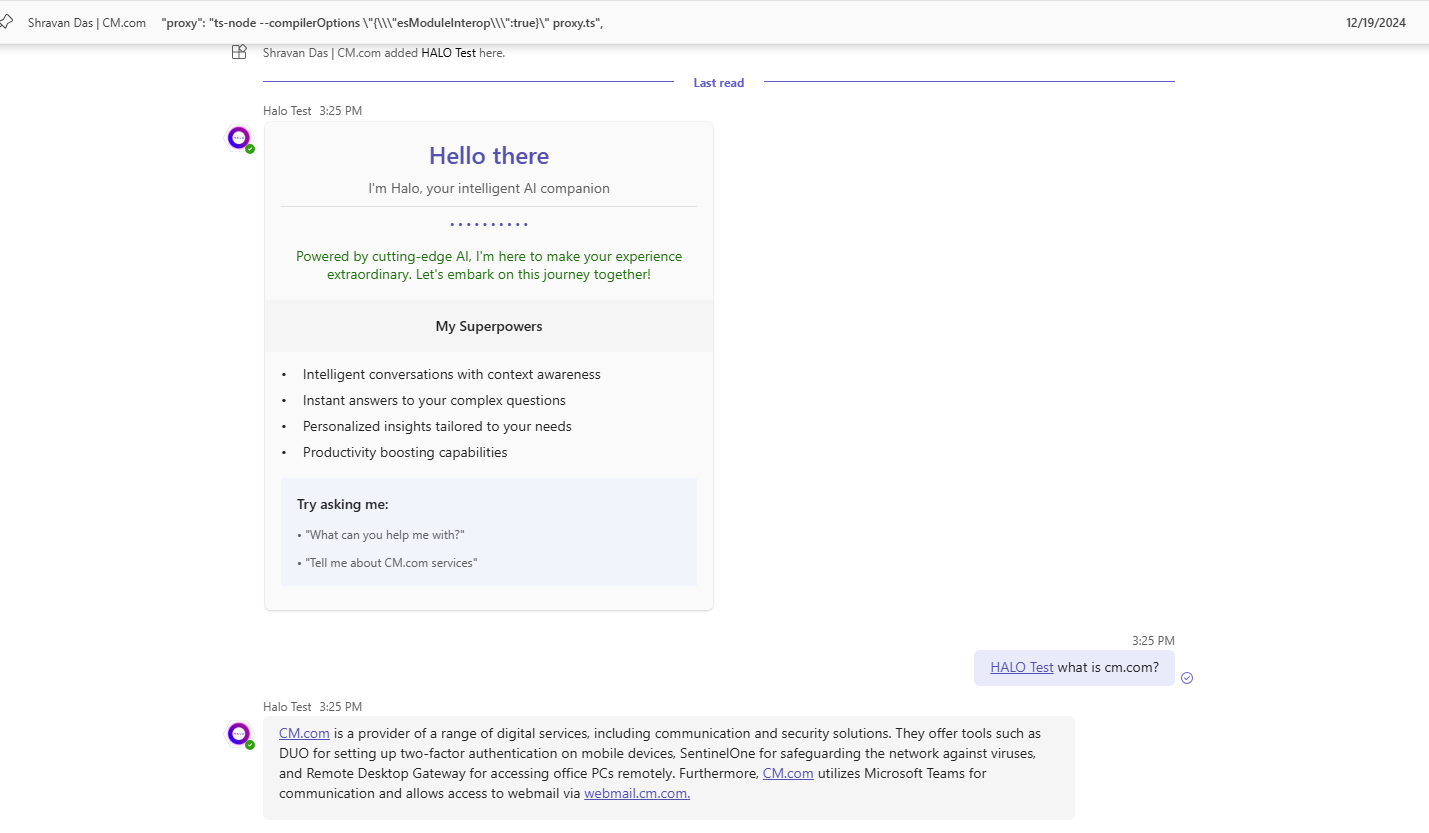
Task: Open Halo Test avatar on the welcome card message
Action: click(239, 138)
